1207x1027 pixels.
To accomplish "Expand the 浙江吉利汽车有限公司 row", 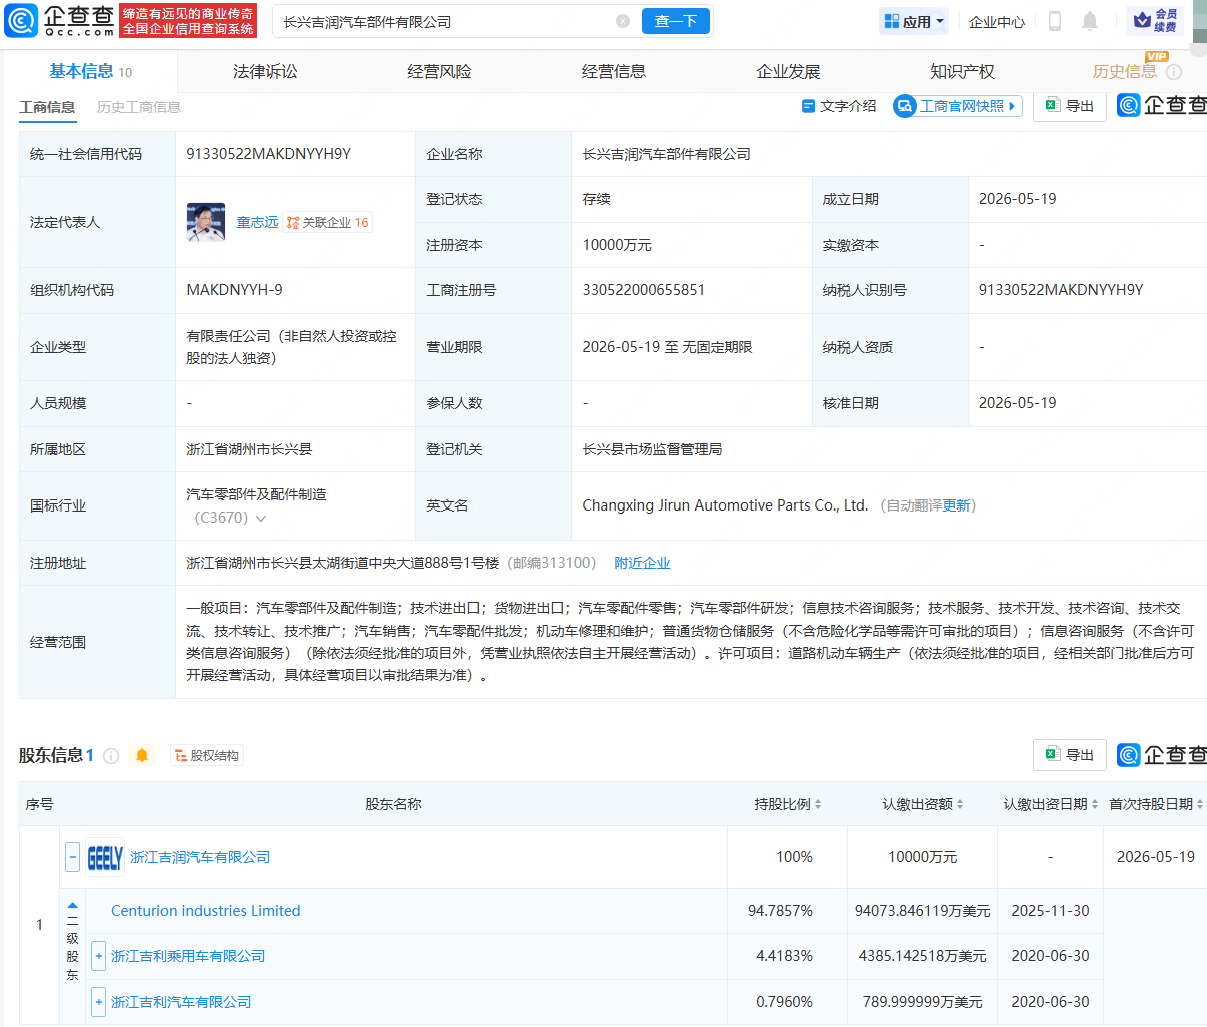I will tap(98, 1001).
